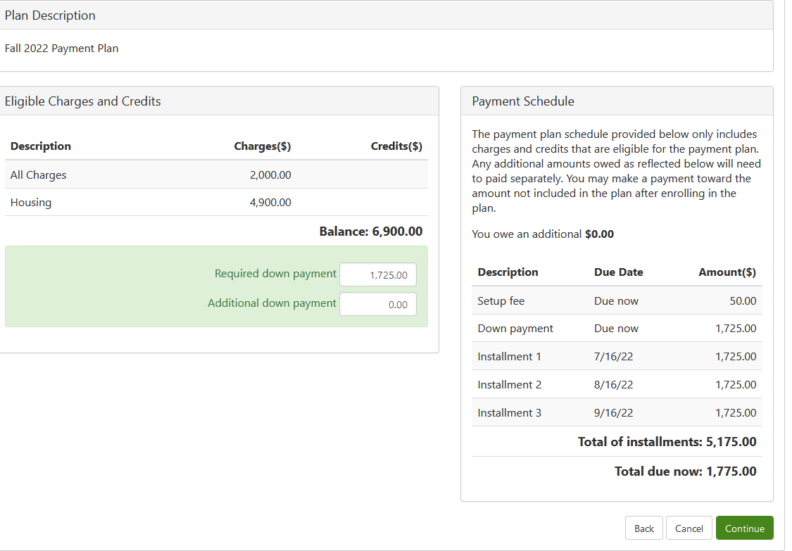Image resolution: width=792 pixels, height=551 pixels.
Task: Click the Additional down payment input
Action: [378, 305]
